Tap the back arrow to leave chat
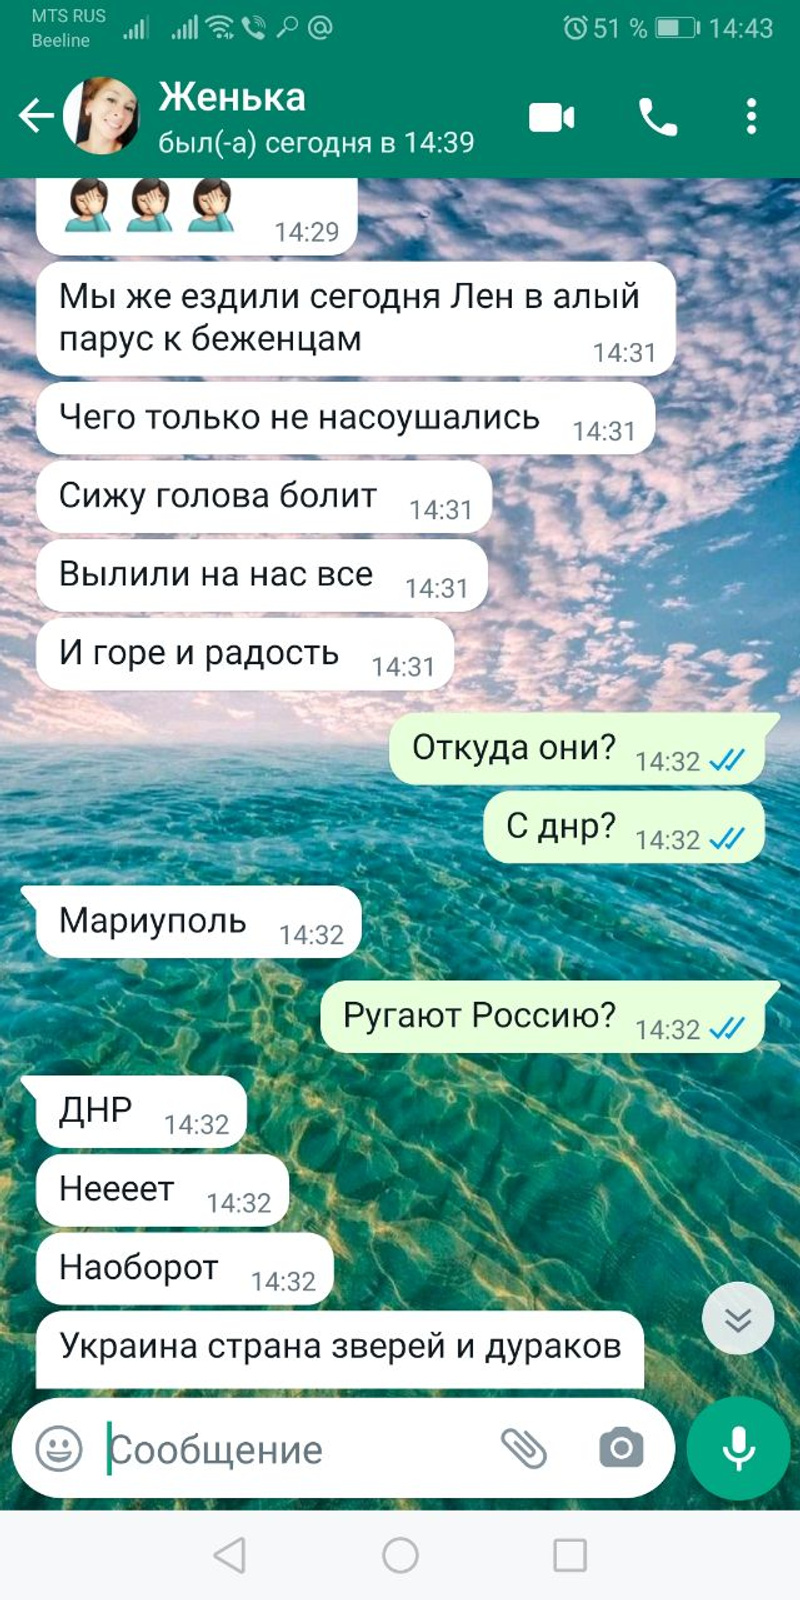The image size is (800, 1600). coord(36,116)
